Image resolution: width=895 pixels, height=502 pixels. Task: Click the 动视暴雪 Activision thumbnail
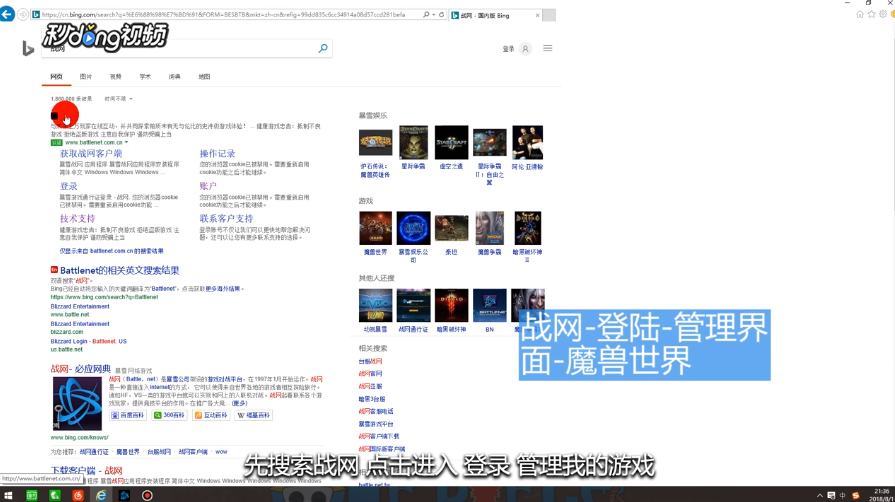point(375,306)
